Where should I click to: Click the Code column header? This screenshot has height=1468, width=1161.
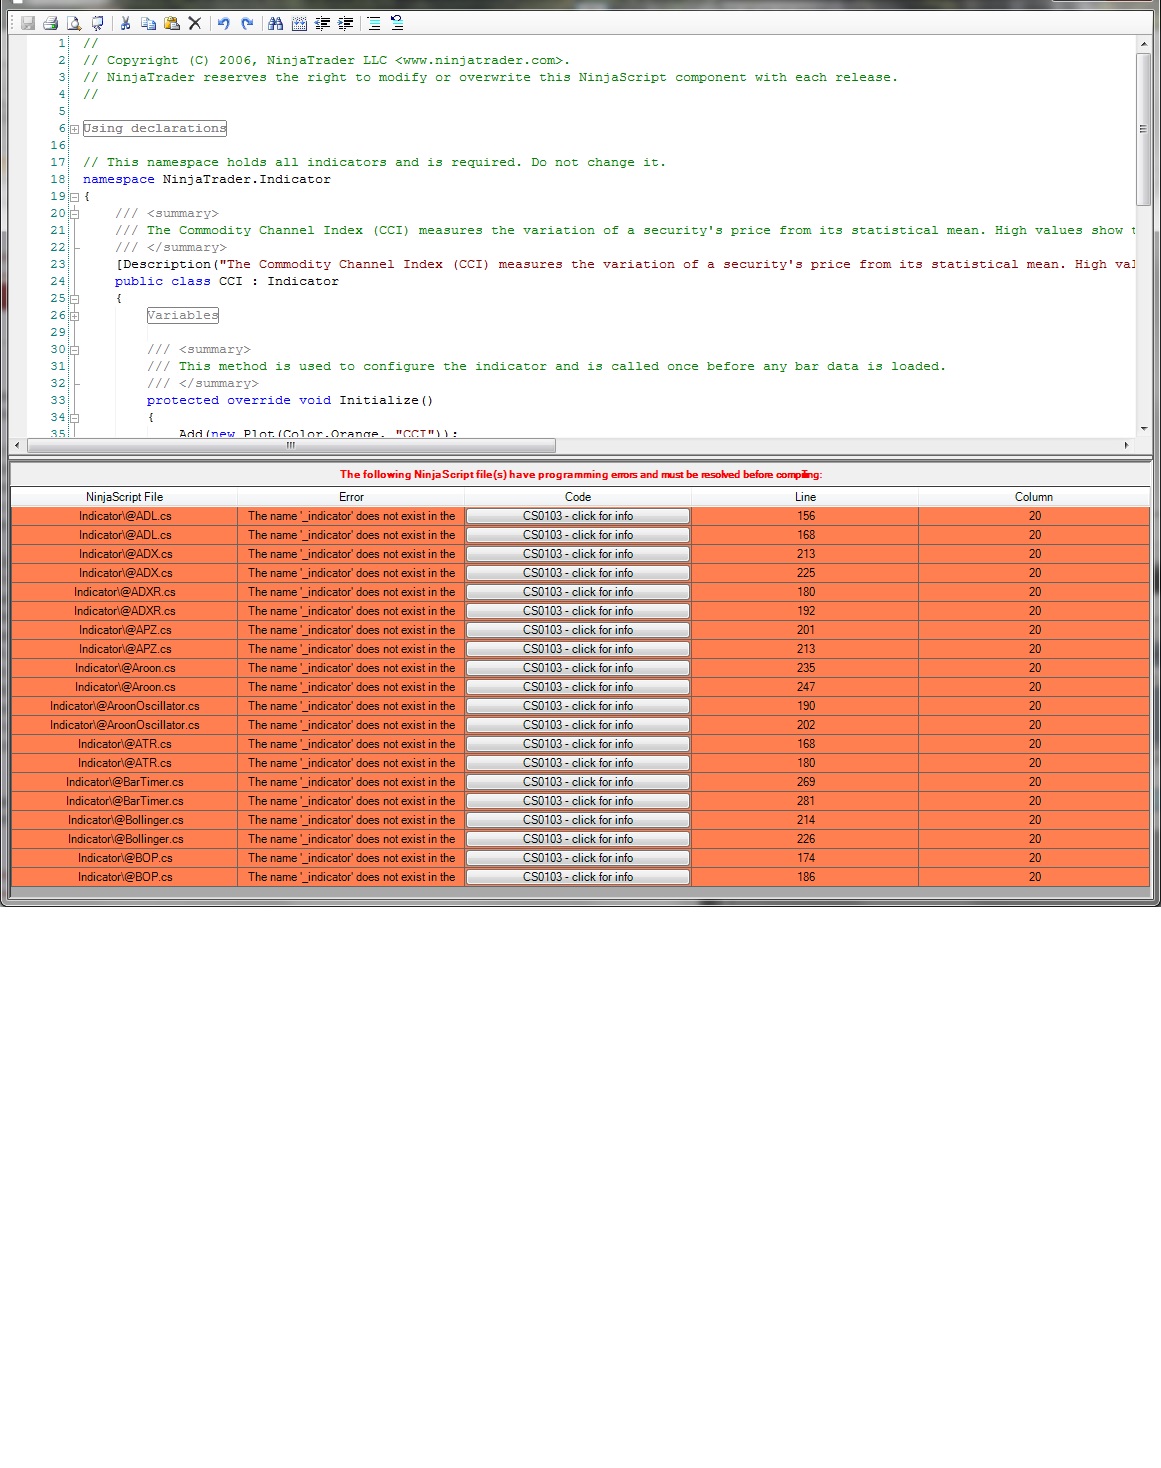(578, 497)
